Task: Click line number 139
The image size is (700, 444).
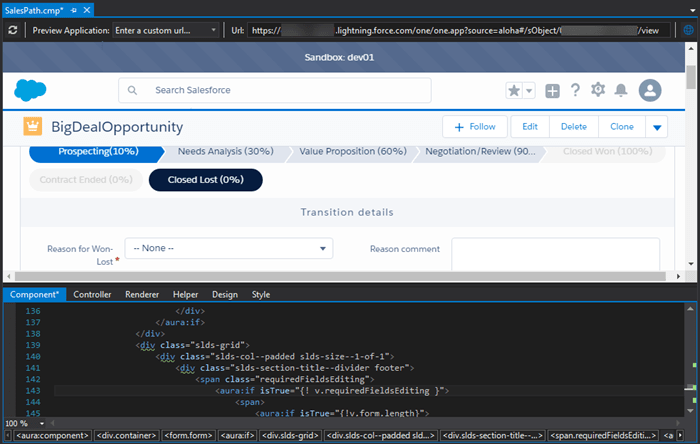Action: [x=33, y=345]
